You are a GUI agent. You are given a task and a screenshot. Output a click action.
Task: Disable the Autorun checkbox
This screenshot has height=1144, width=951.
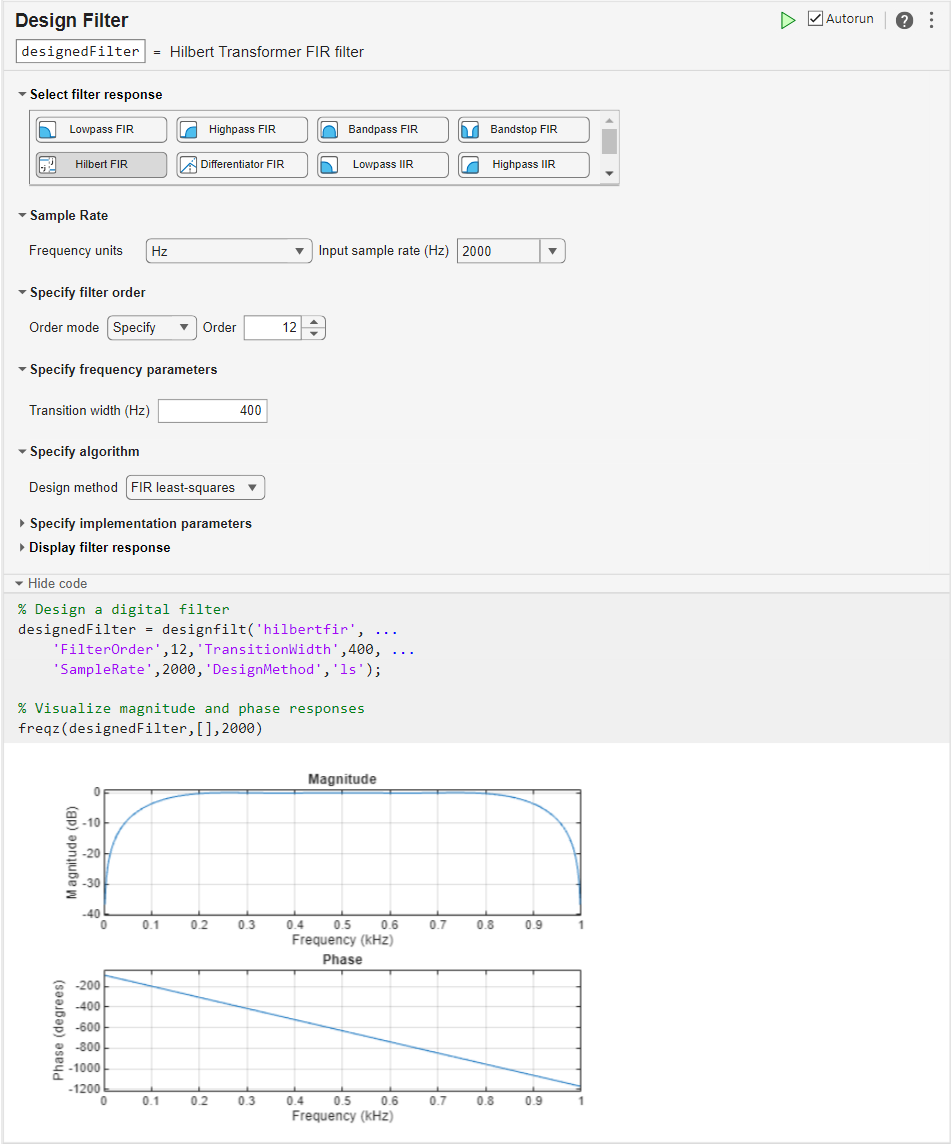pos(814,18)
